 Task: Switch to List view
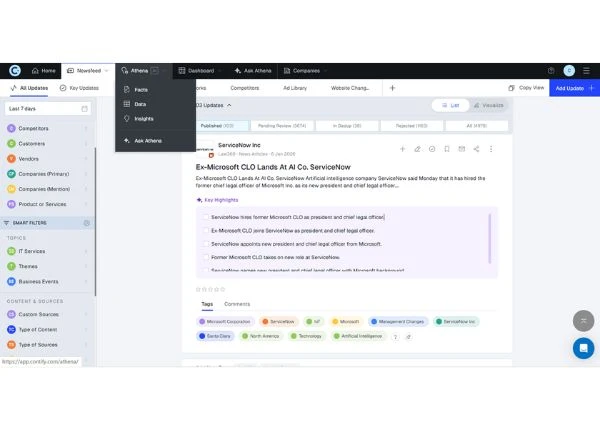450,105
